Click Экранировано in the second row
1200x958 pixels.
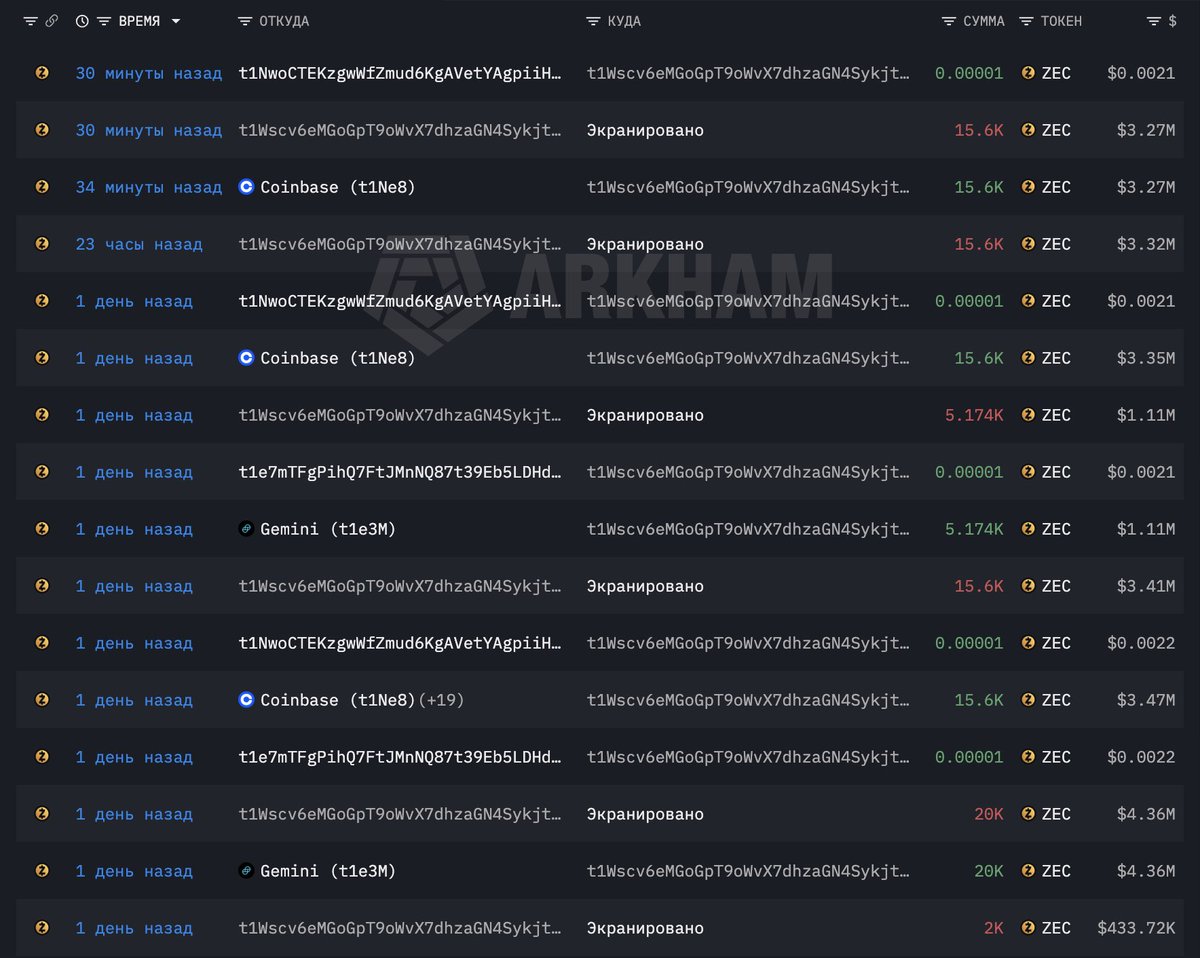click(x=644, y=130)
